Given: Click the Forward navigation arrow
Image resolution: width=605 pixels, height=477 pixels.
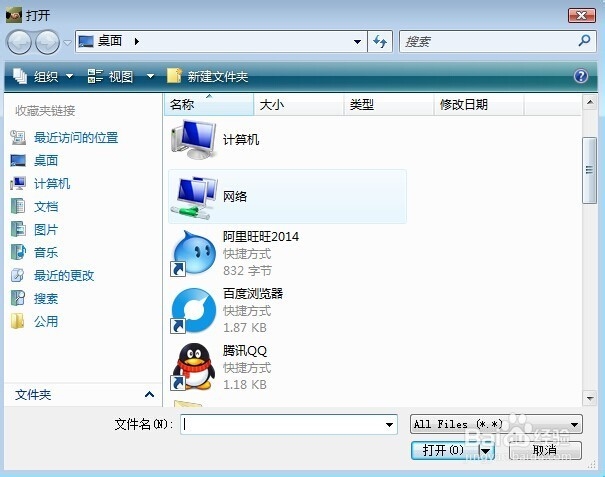Looking at the screenshot, I should pyautogui.click(x=47, y=42).
